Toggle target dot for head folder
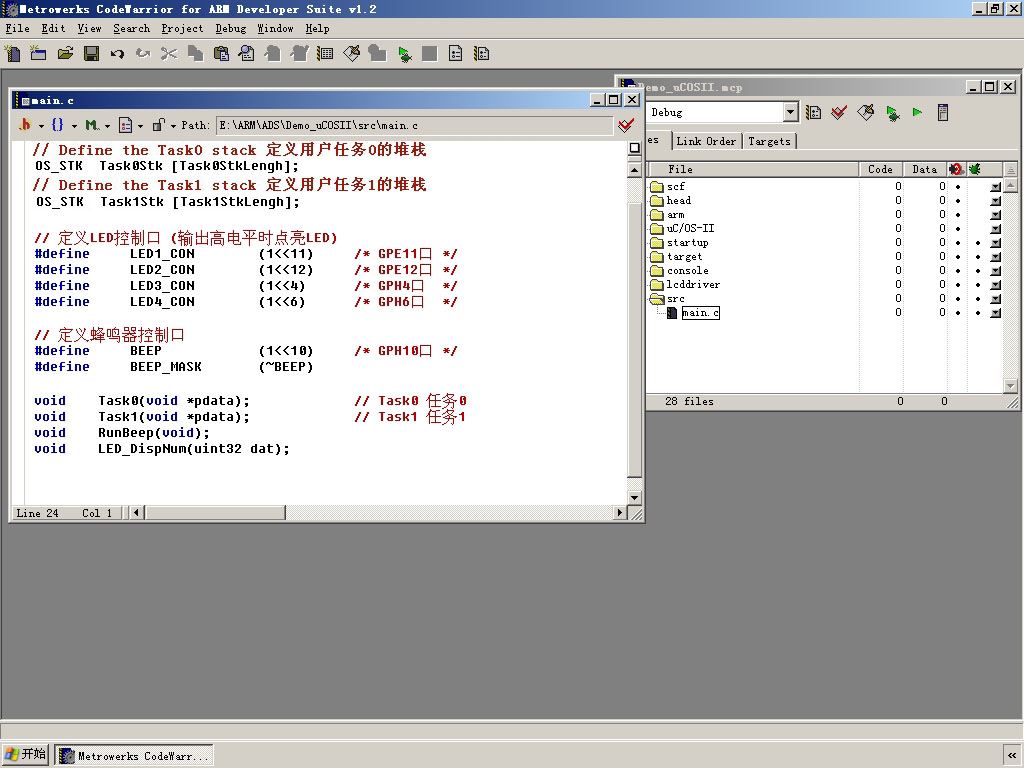The width and height of the screenshot is (1024, 768). pos(958,200)
